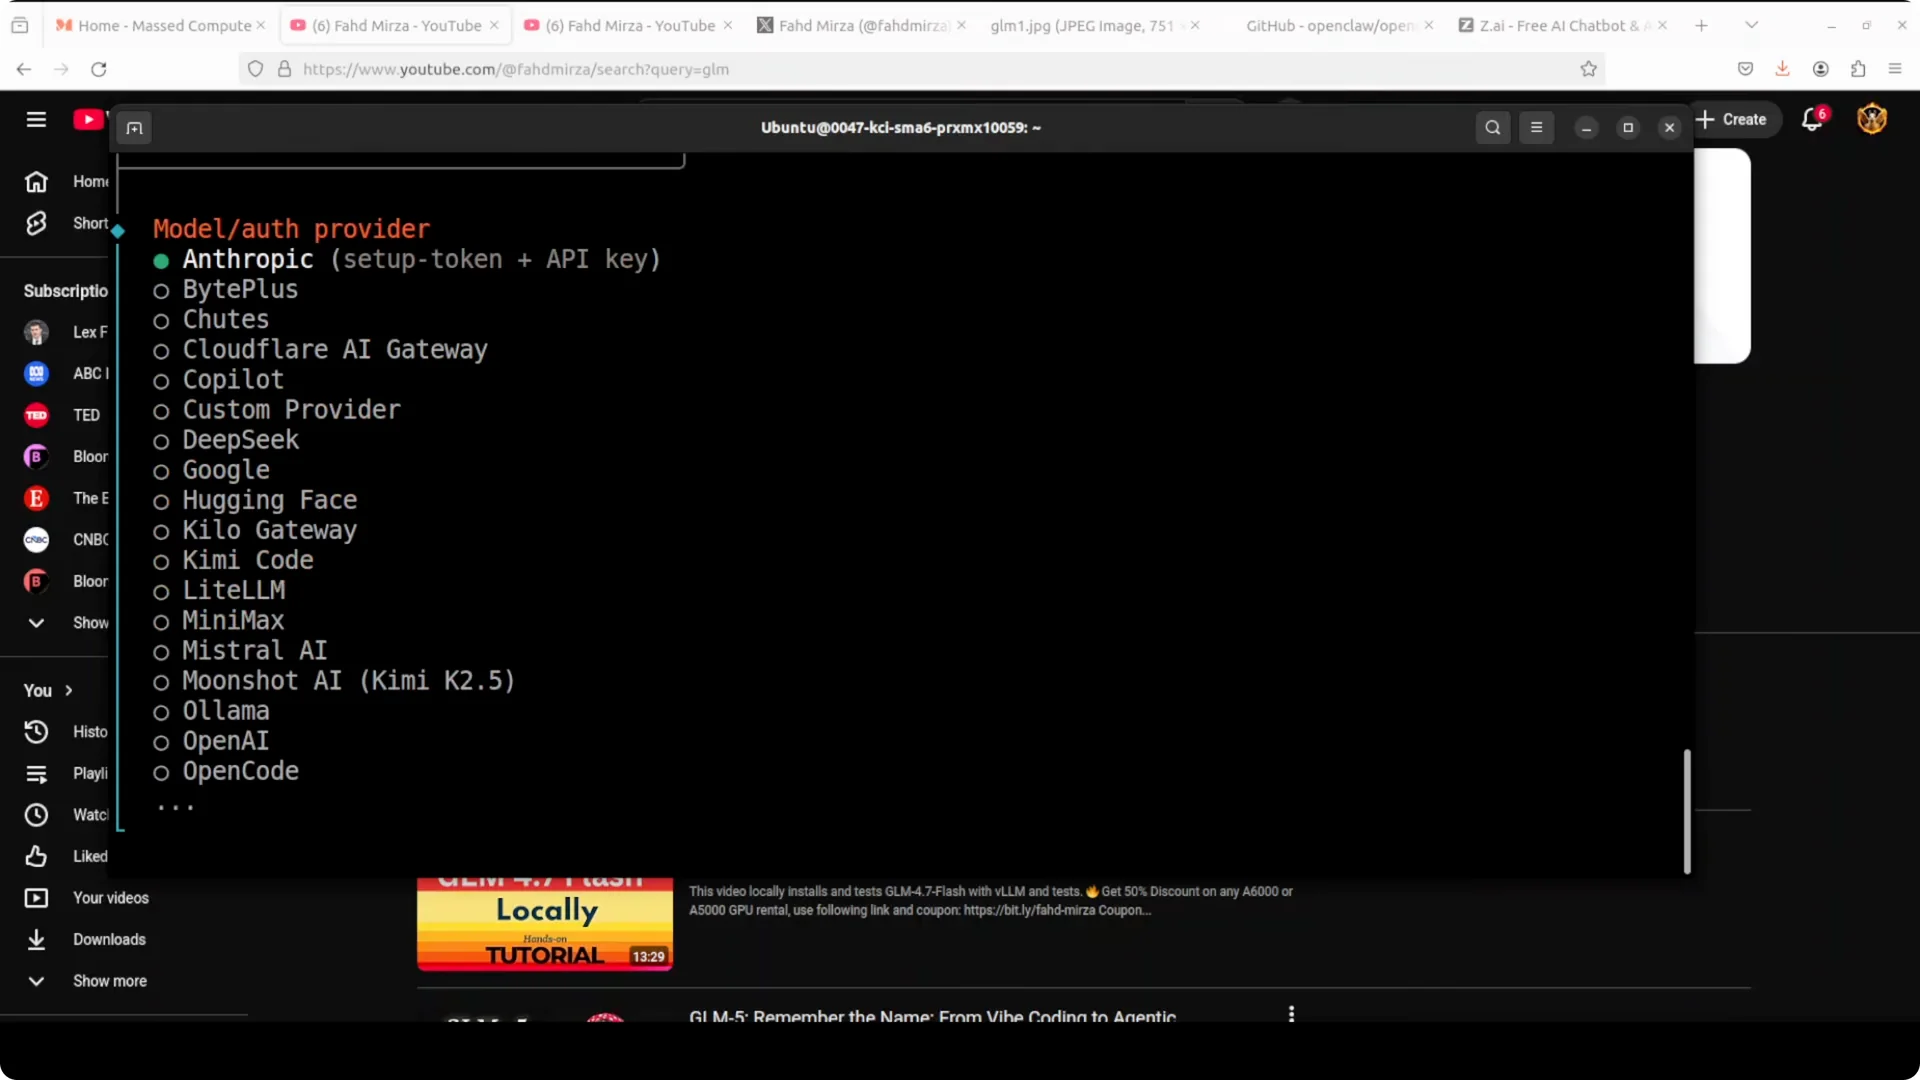Open Watch later in sidebar
The height and width of the screenshot is (1080, 1920).
click(65, 815)
